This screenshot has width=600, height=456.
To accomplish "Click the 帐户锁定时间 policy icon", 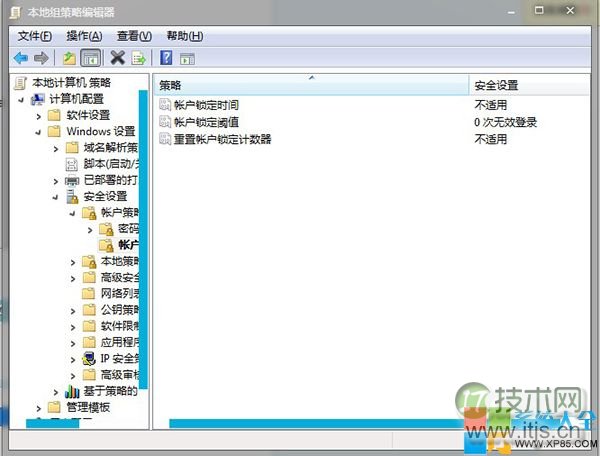I will 165,104.
